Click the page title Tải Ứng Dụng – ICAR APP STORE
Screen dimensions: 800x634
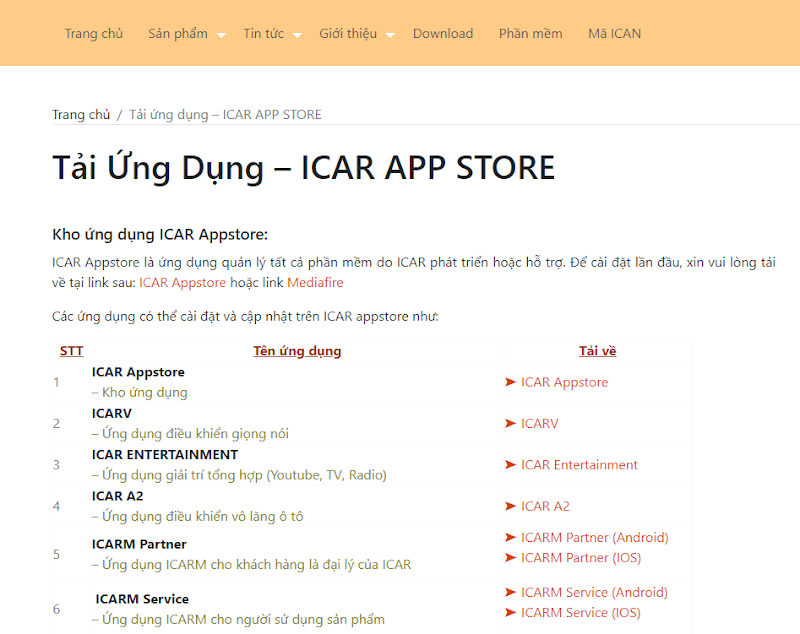coord(304,168)
